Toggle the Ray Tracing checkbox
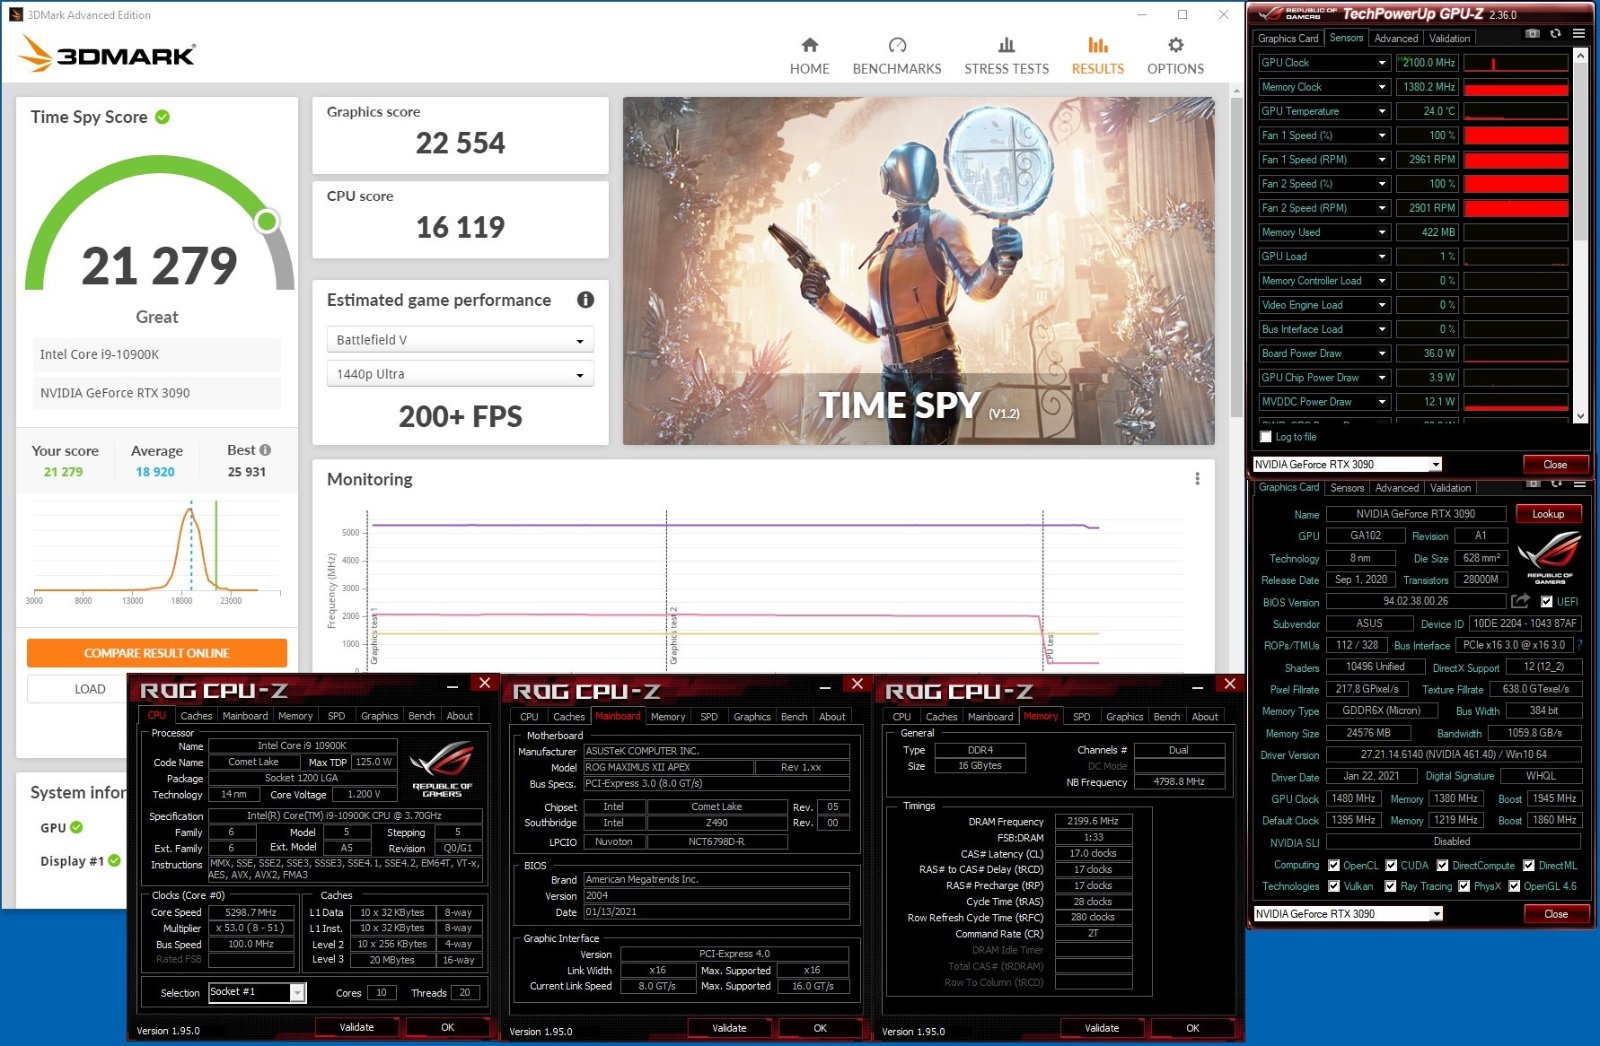The width and height of the screenshot is (1600, 1046). click(x=1390, y=886)
